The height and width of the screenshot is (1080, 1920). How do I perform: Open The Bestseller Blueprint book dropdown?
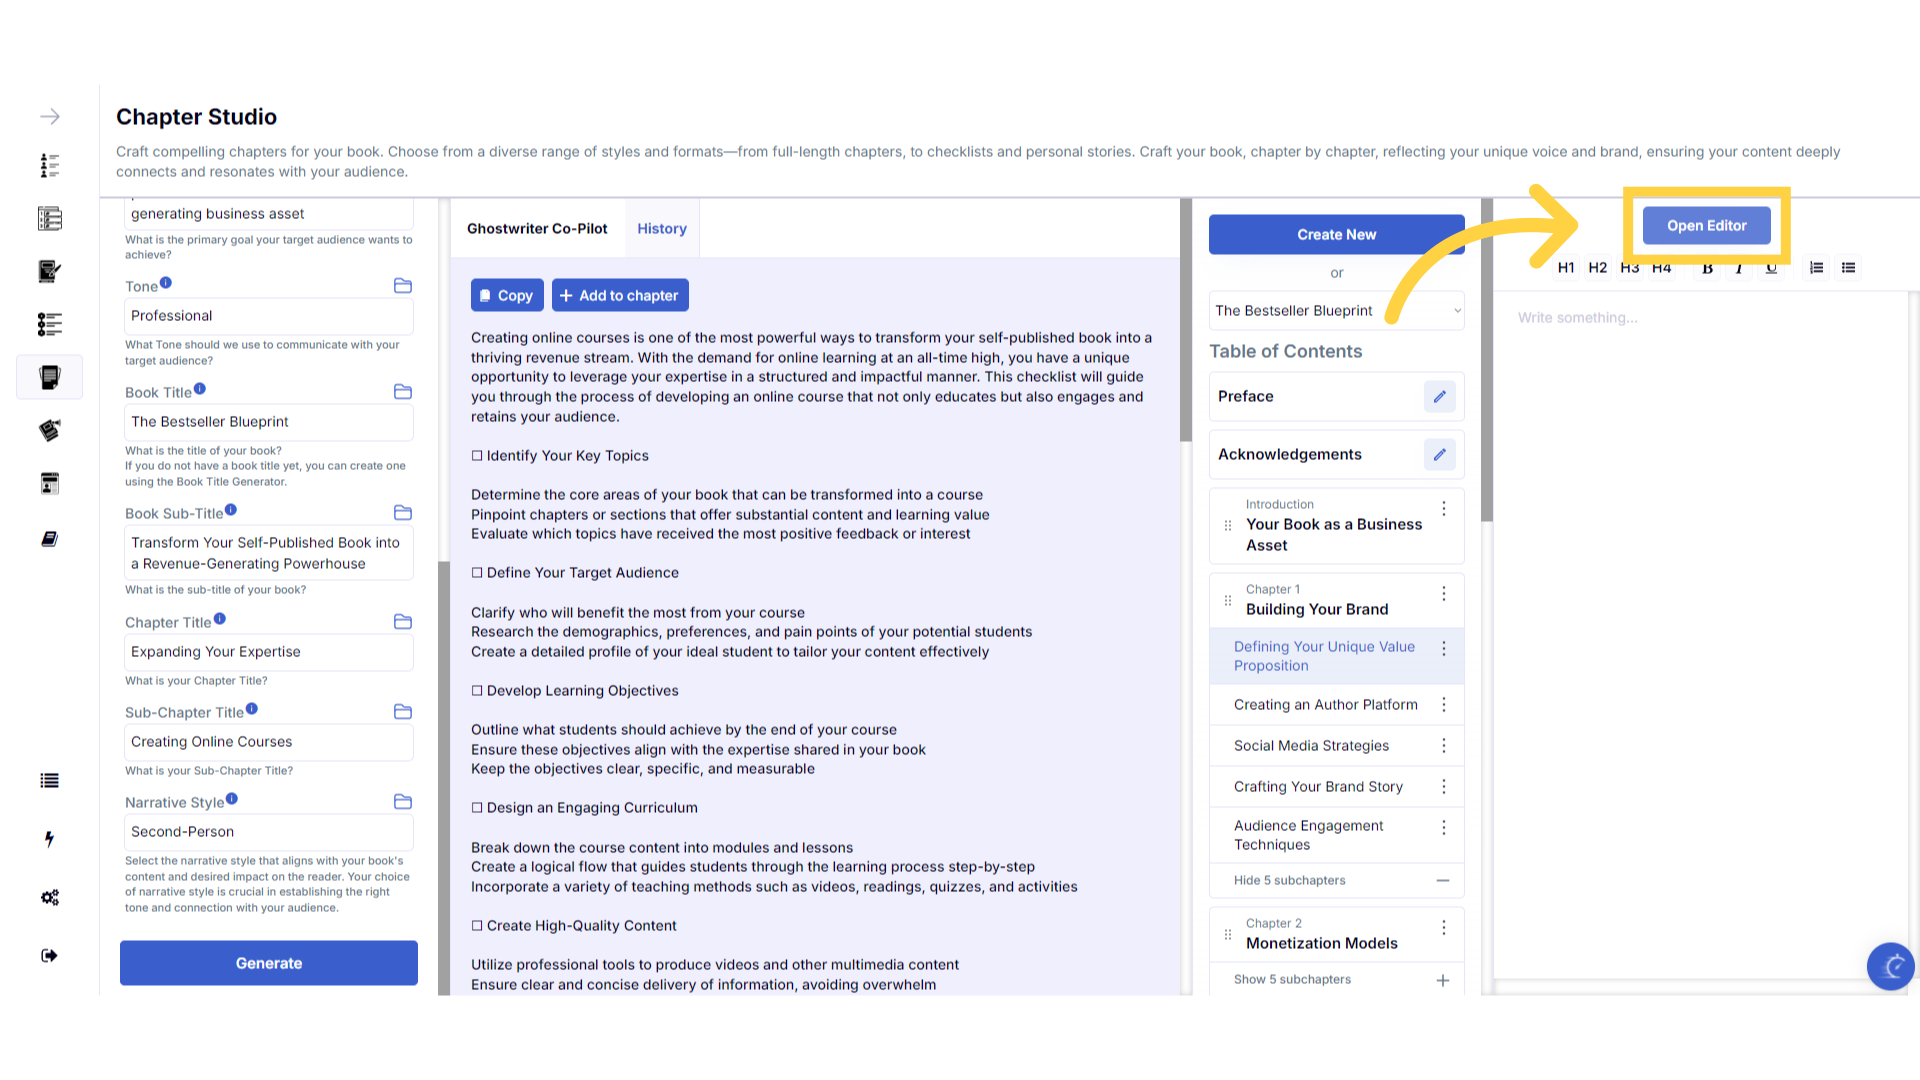pyautogui.click(x=1336, y=311)
